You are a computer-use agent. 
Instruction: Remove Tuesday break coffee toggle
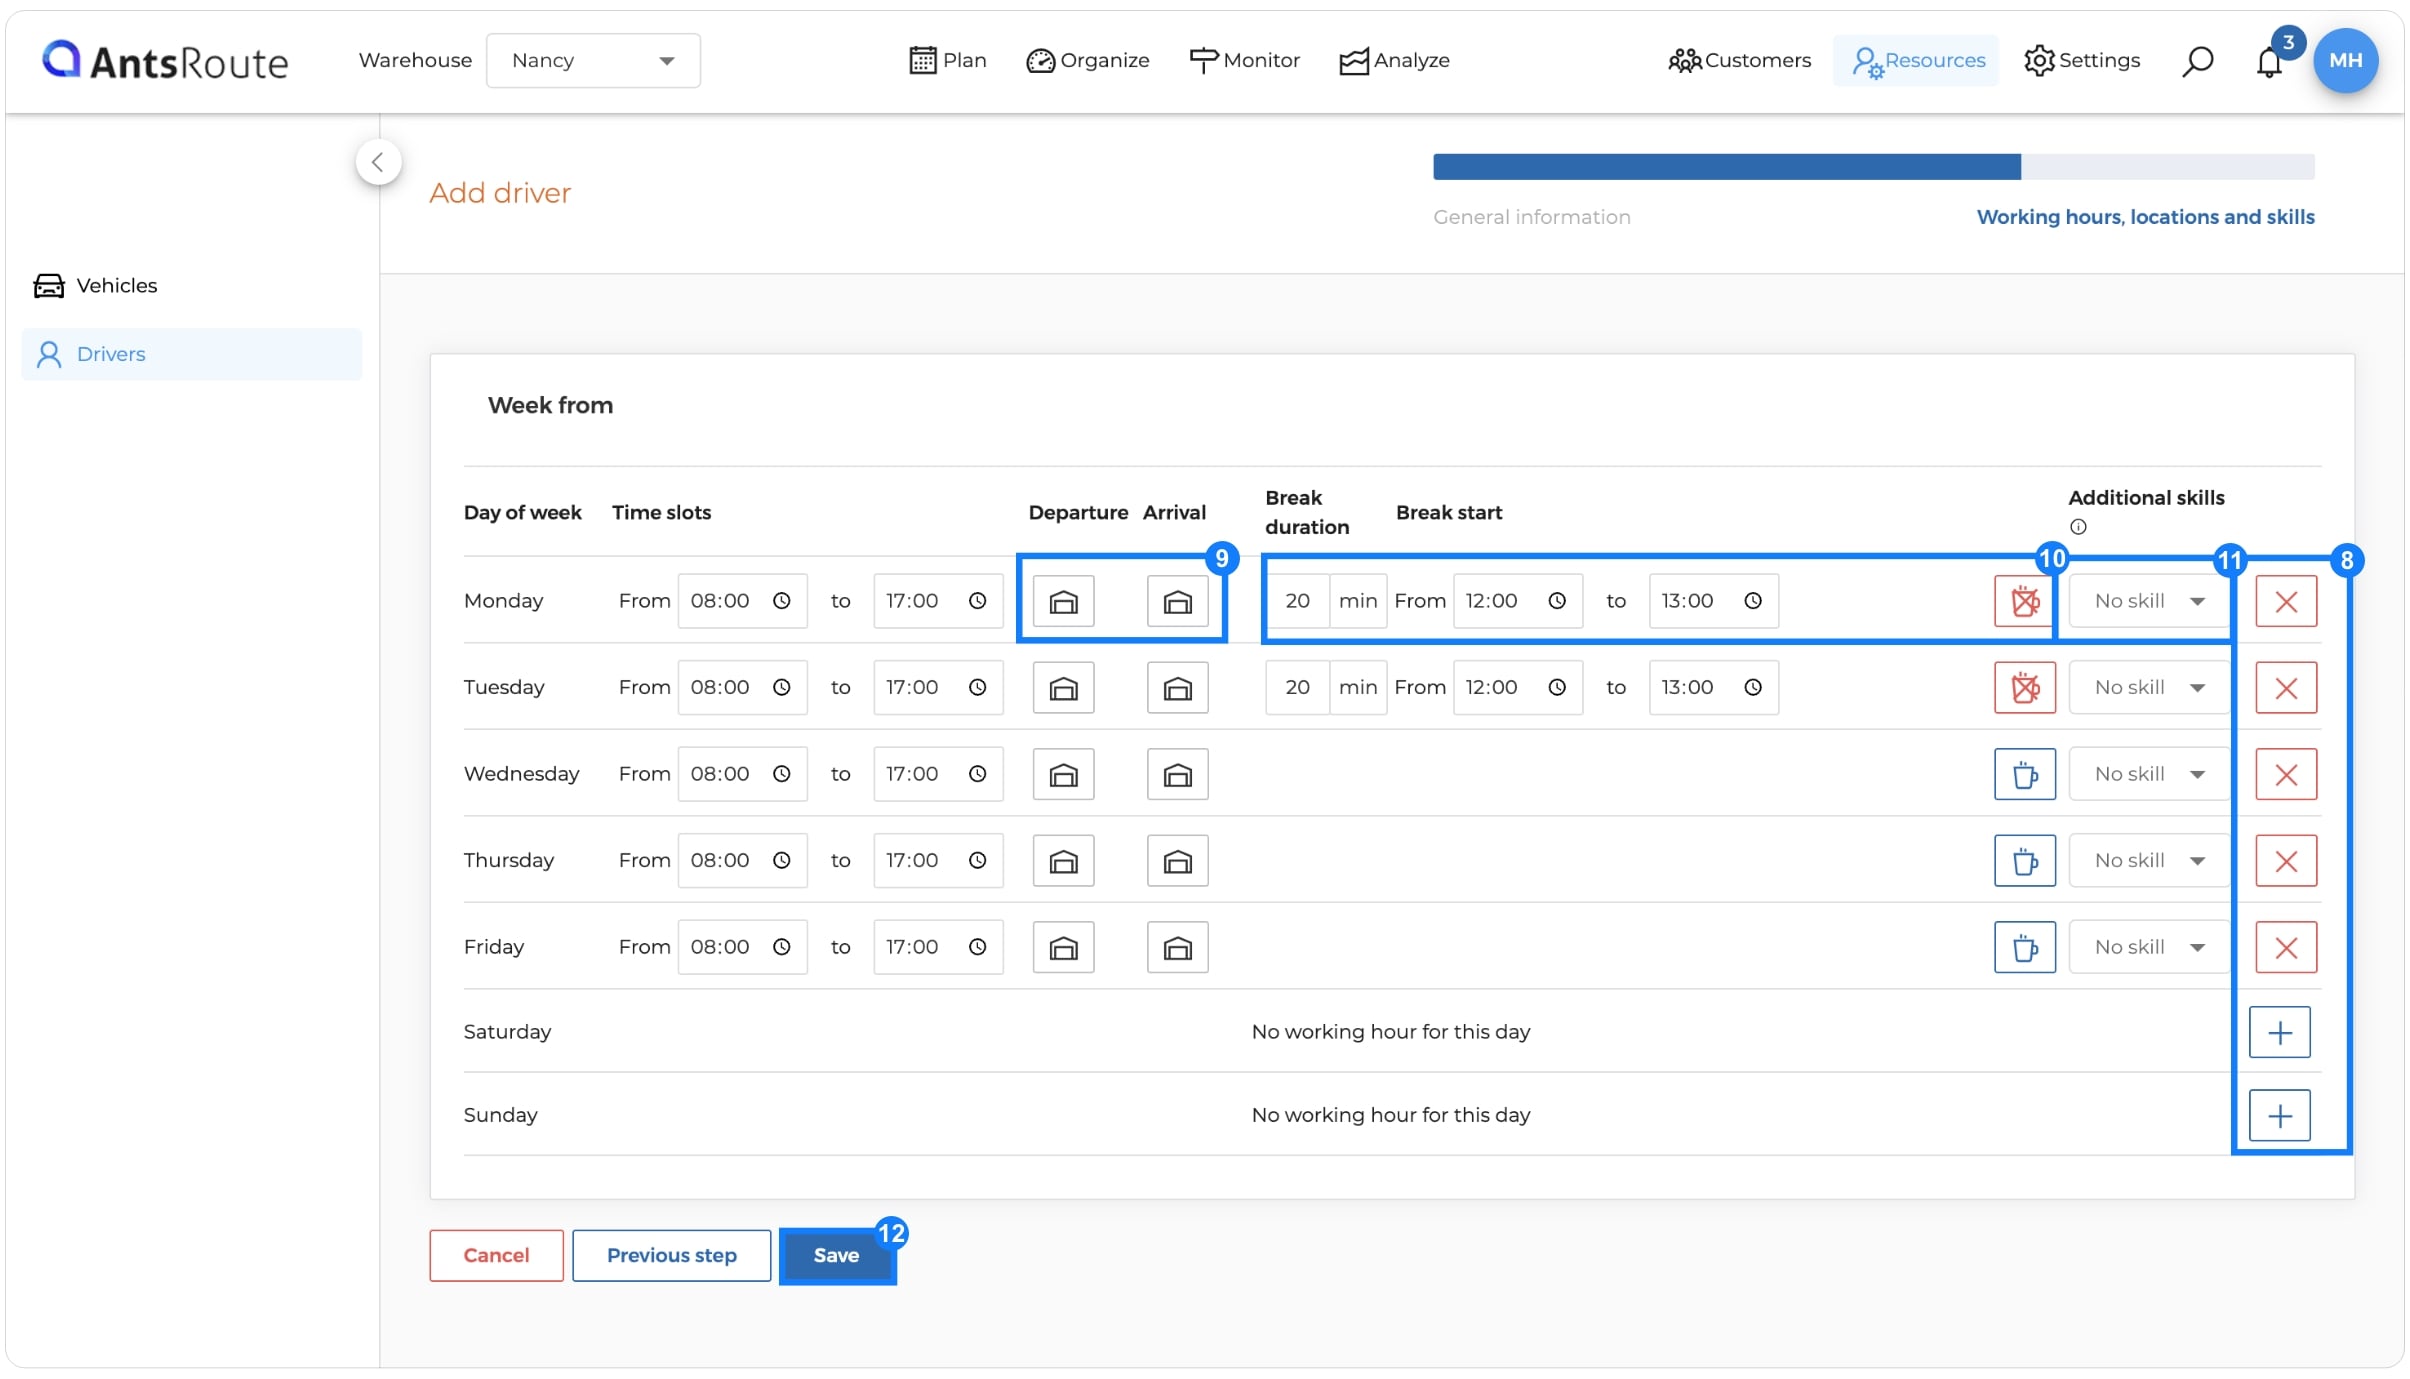(2024, 688)
